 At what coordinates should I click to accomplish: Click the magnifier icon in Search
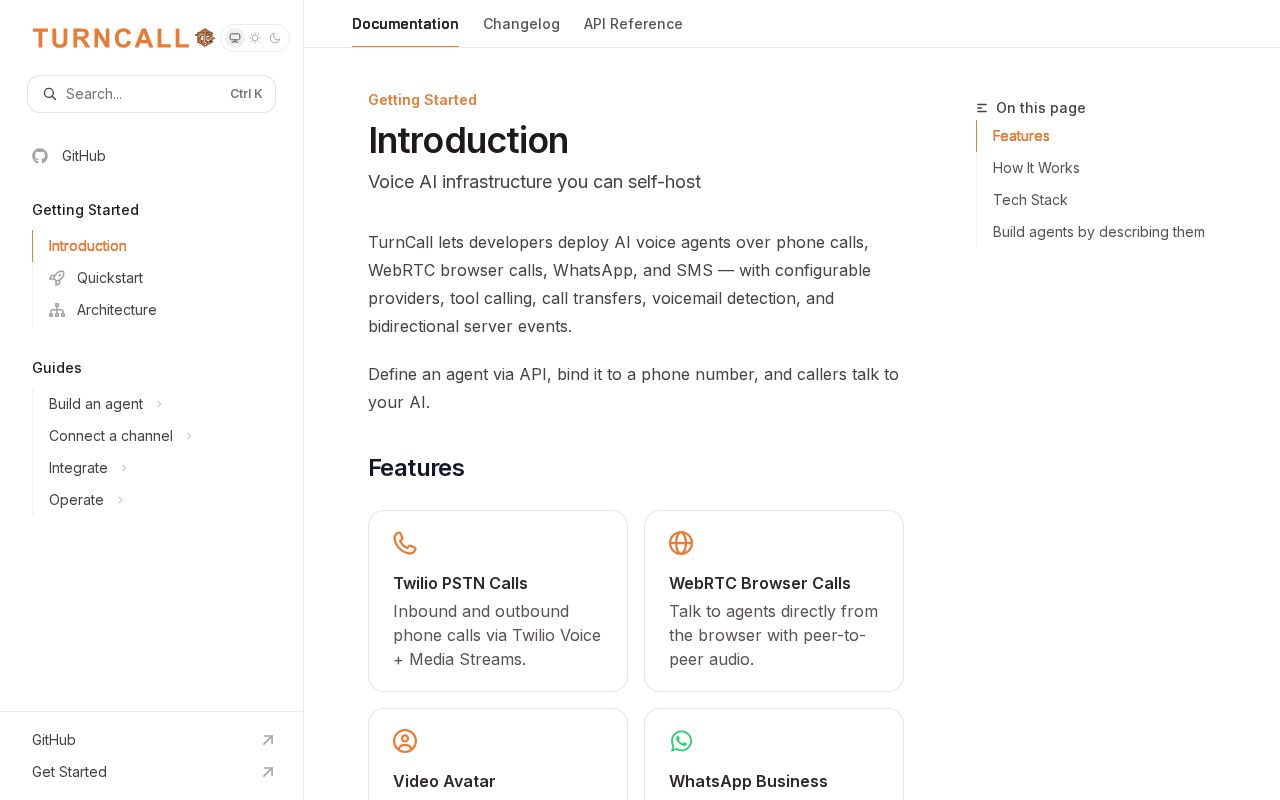pyautogui.click(x=50, y=94)
